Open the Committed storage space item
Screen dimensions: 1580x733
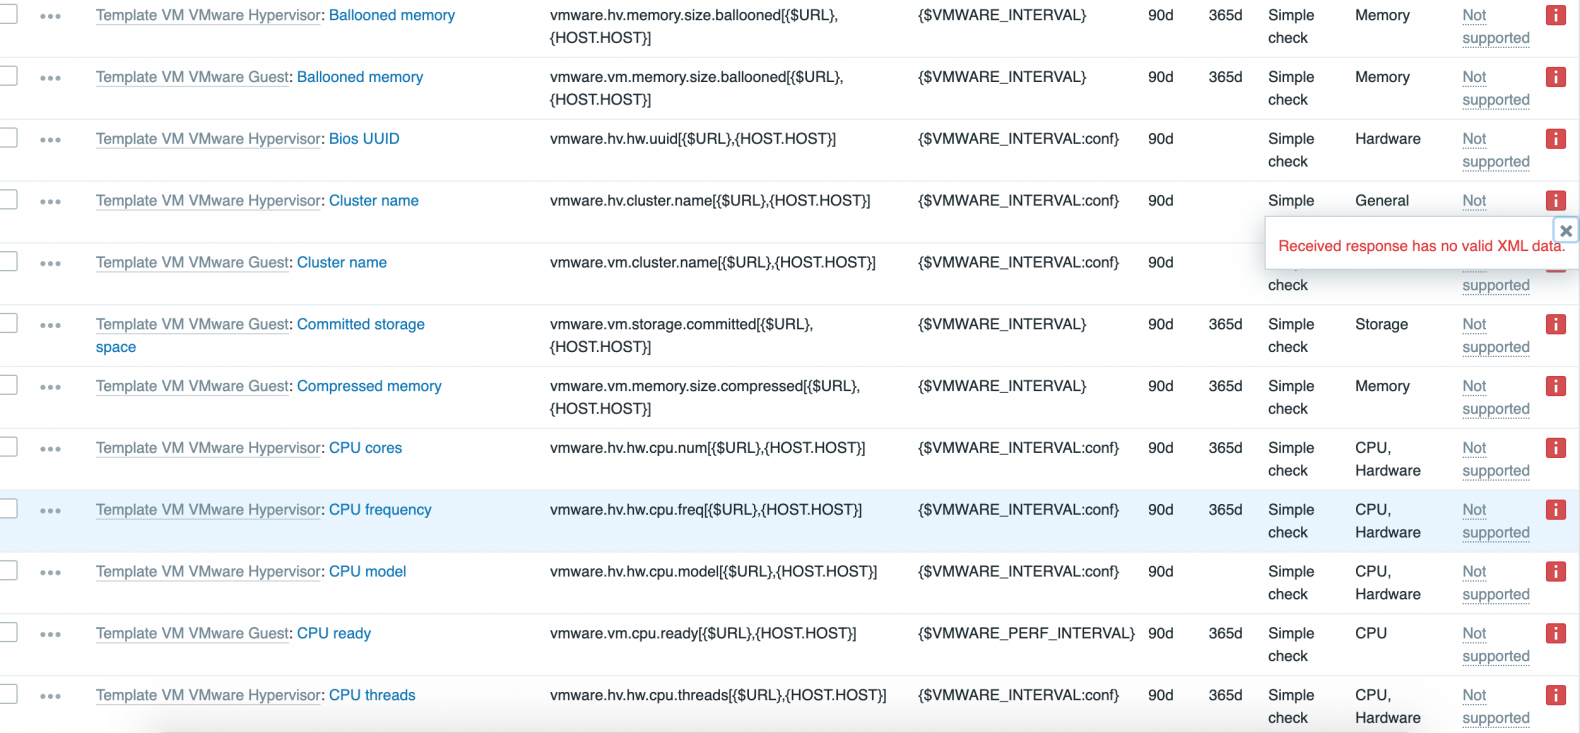pos(260,335)
